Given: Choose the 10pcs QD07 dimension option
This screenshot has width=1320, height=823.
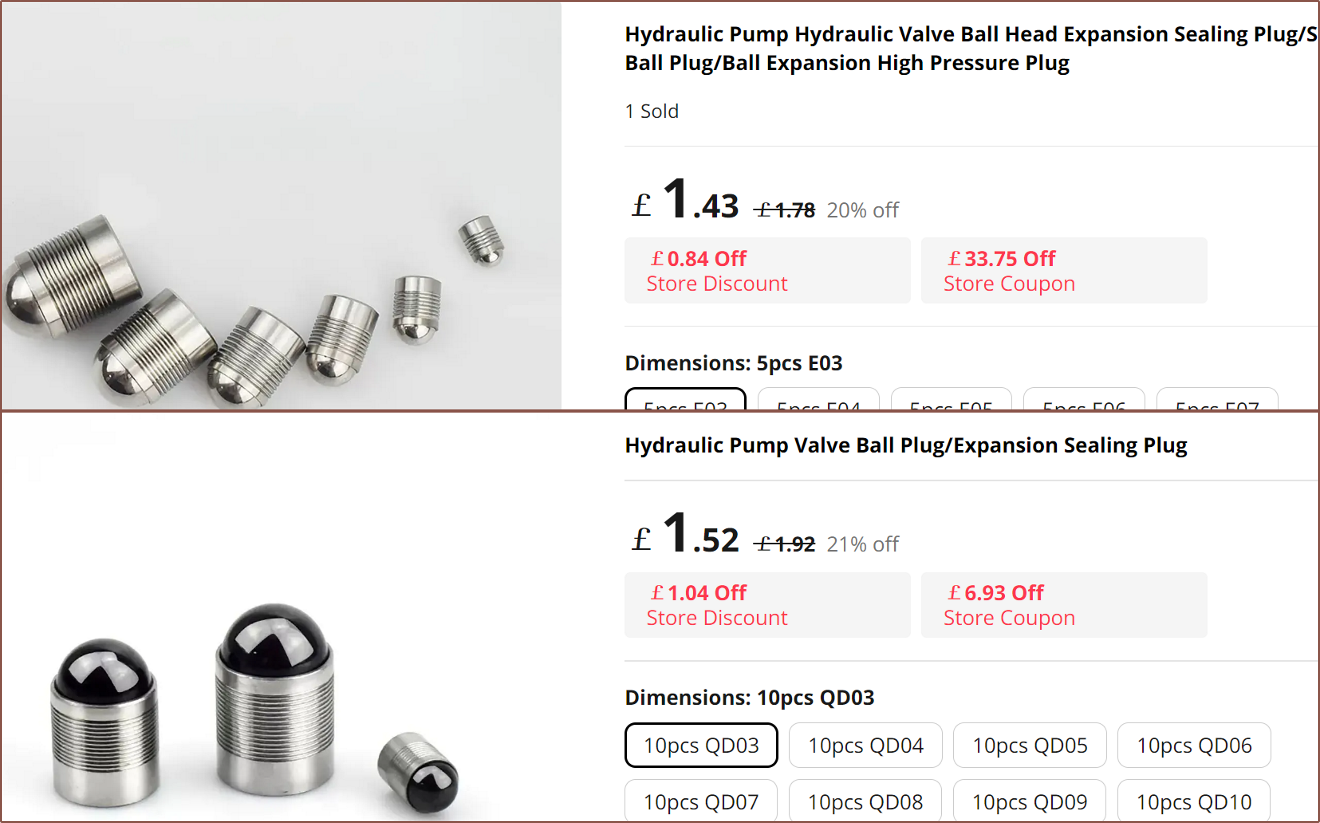Looking at the screenshot, I should (701, 801).
